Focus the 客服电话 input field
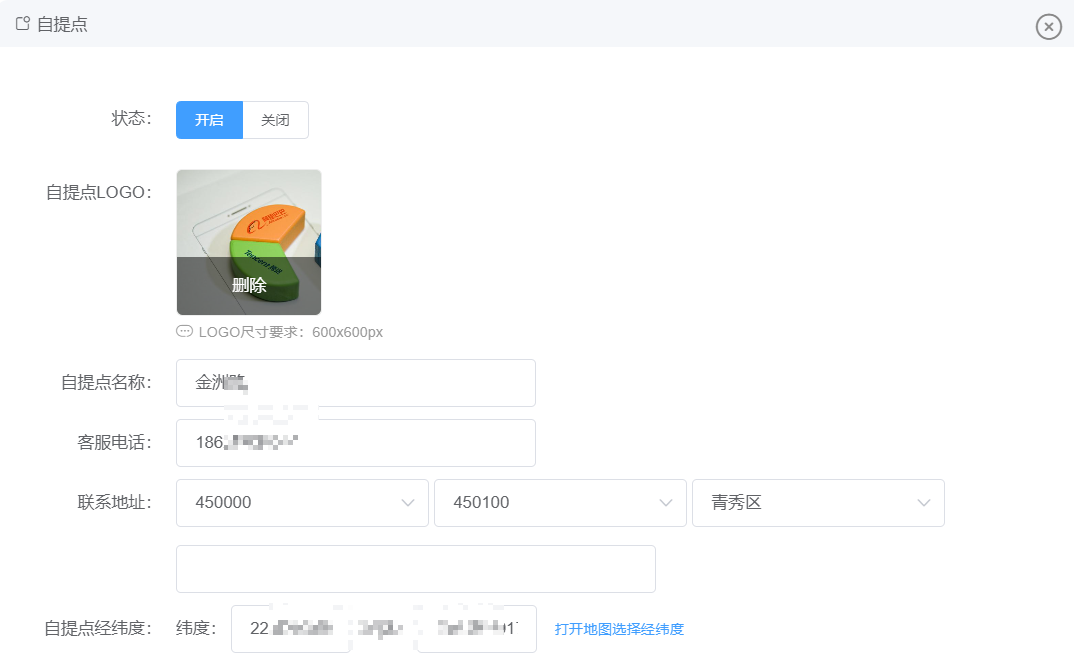1074x667 pixels. click(x=355, y=443)
